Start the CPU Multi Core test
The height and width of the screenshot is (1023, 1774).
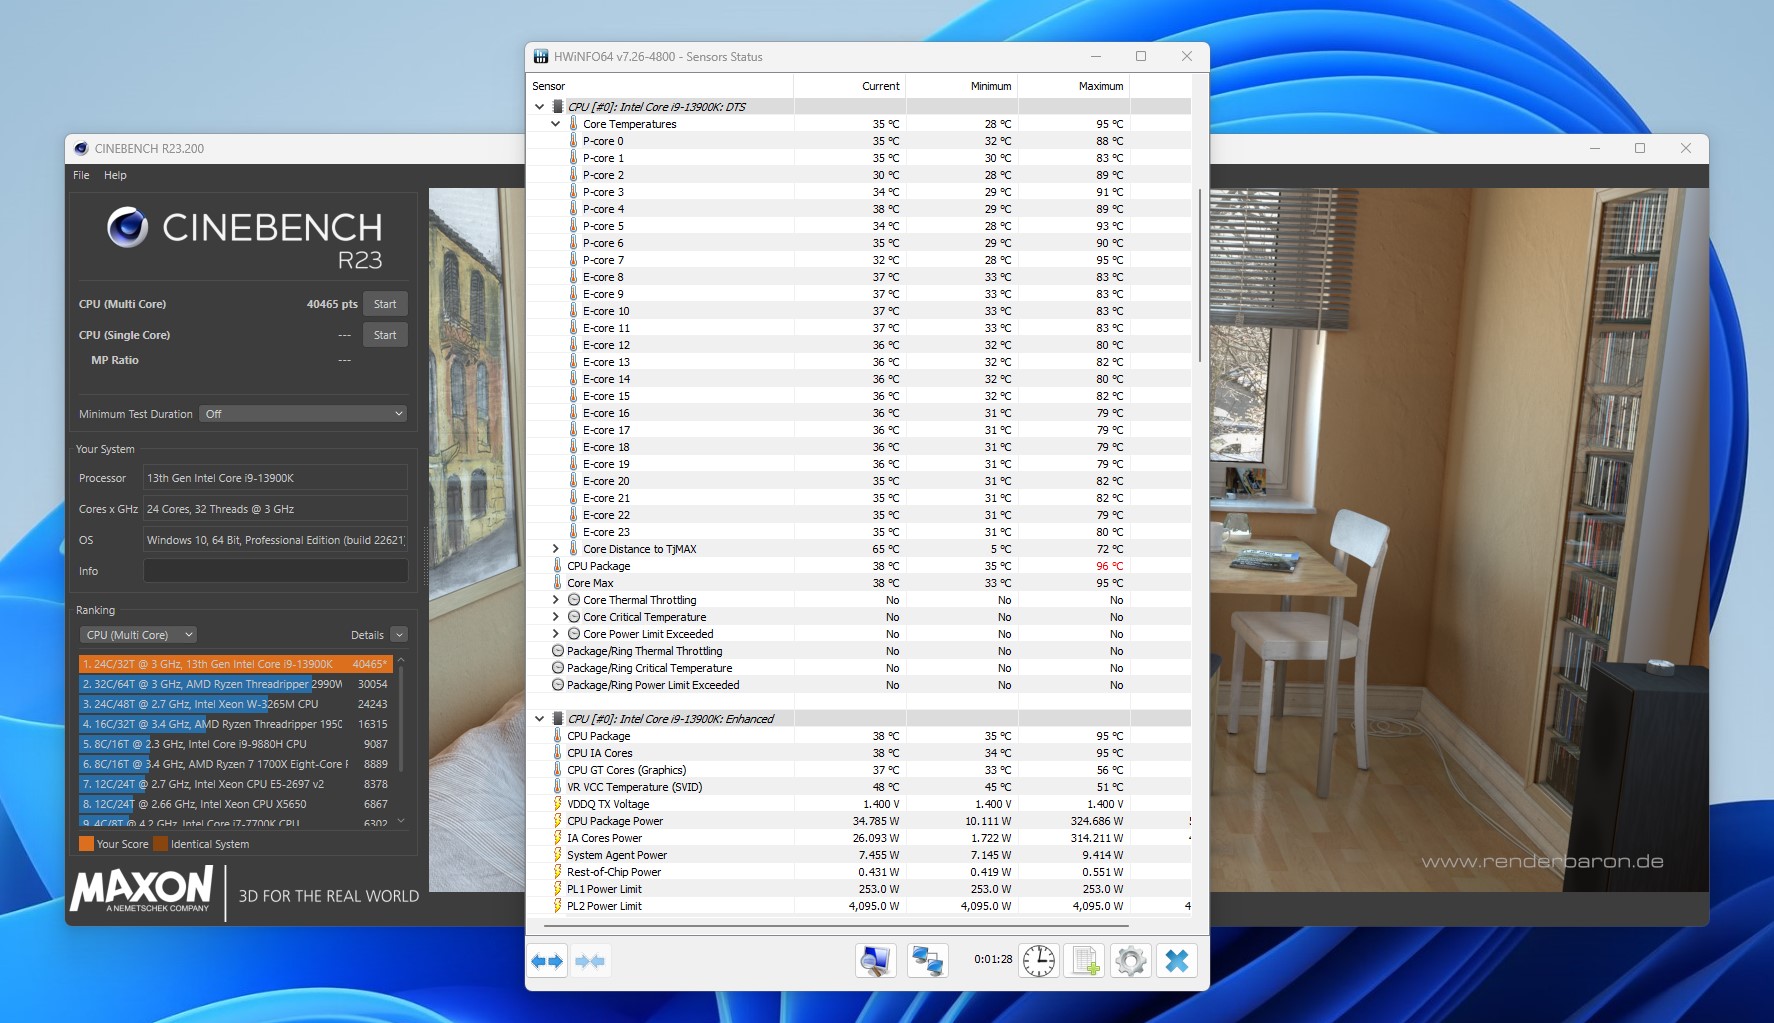pos(385,304)
